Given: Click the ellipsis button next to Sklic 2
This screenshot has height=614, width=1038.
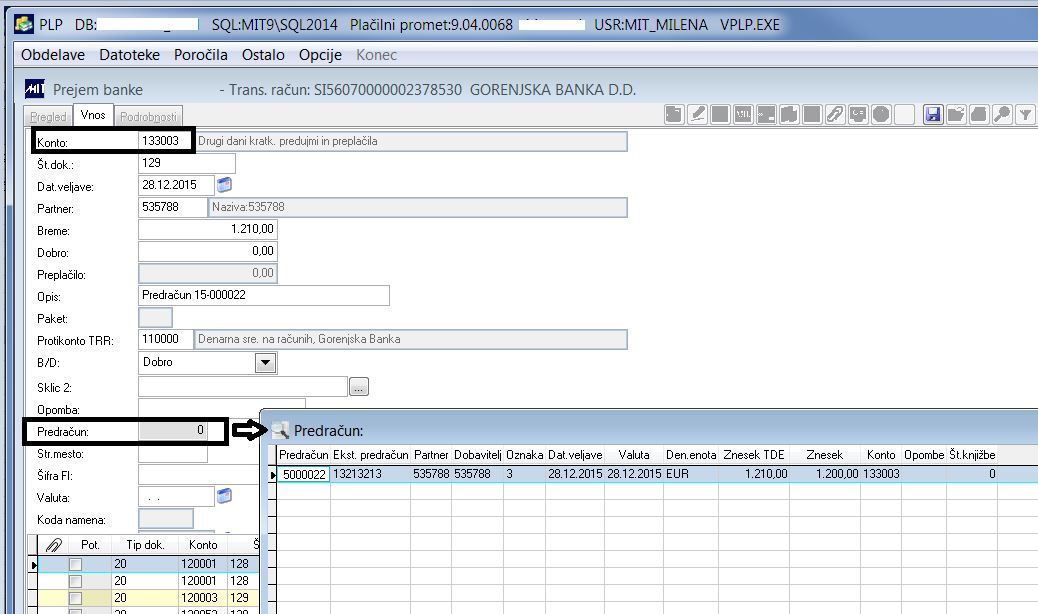Looking at the screenshot, I should point(359,387).
